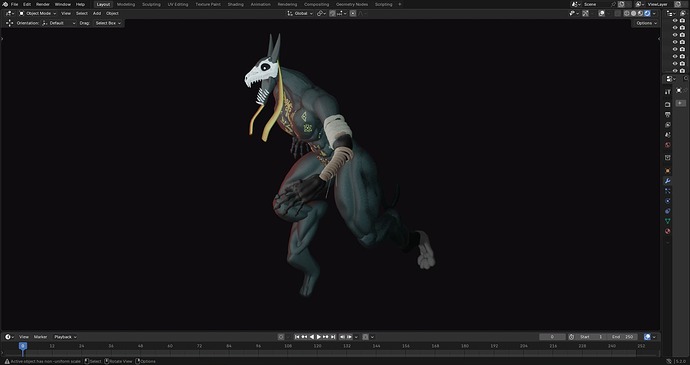Viewport: 690px width, 365px height.
Task: Click the properties search magnifier icon
Action: 686,78
